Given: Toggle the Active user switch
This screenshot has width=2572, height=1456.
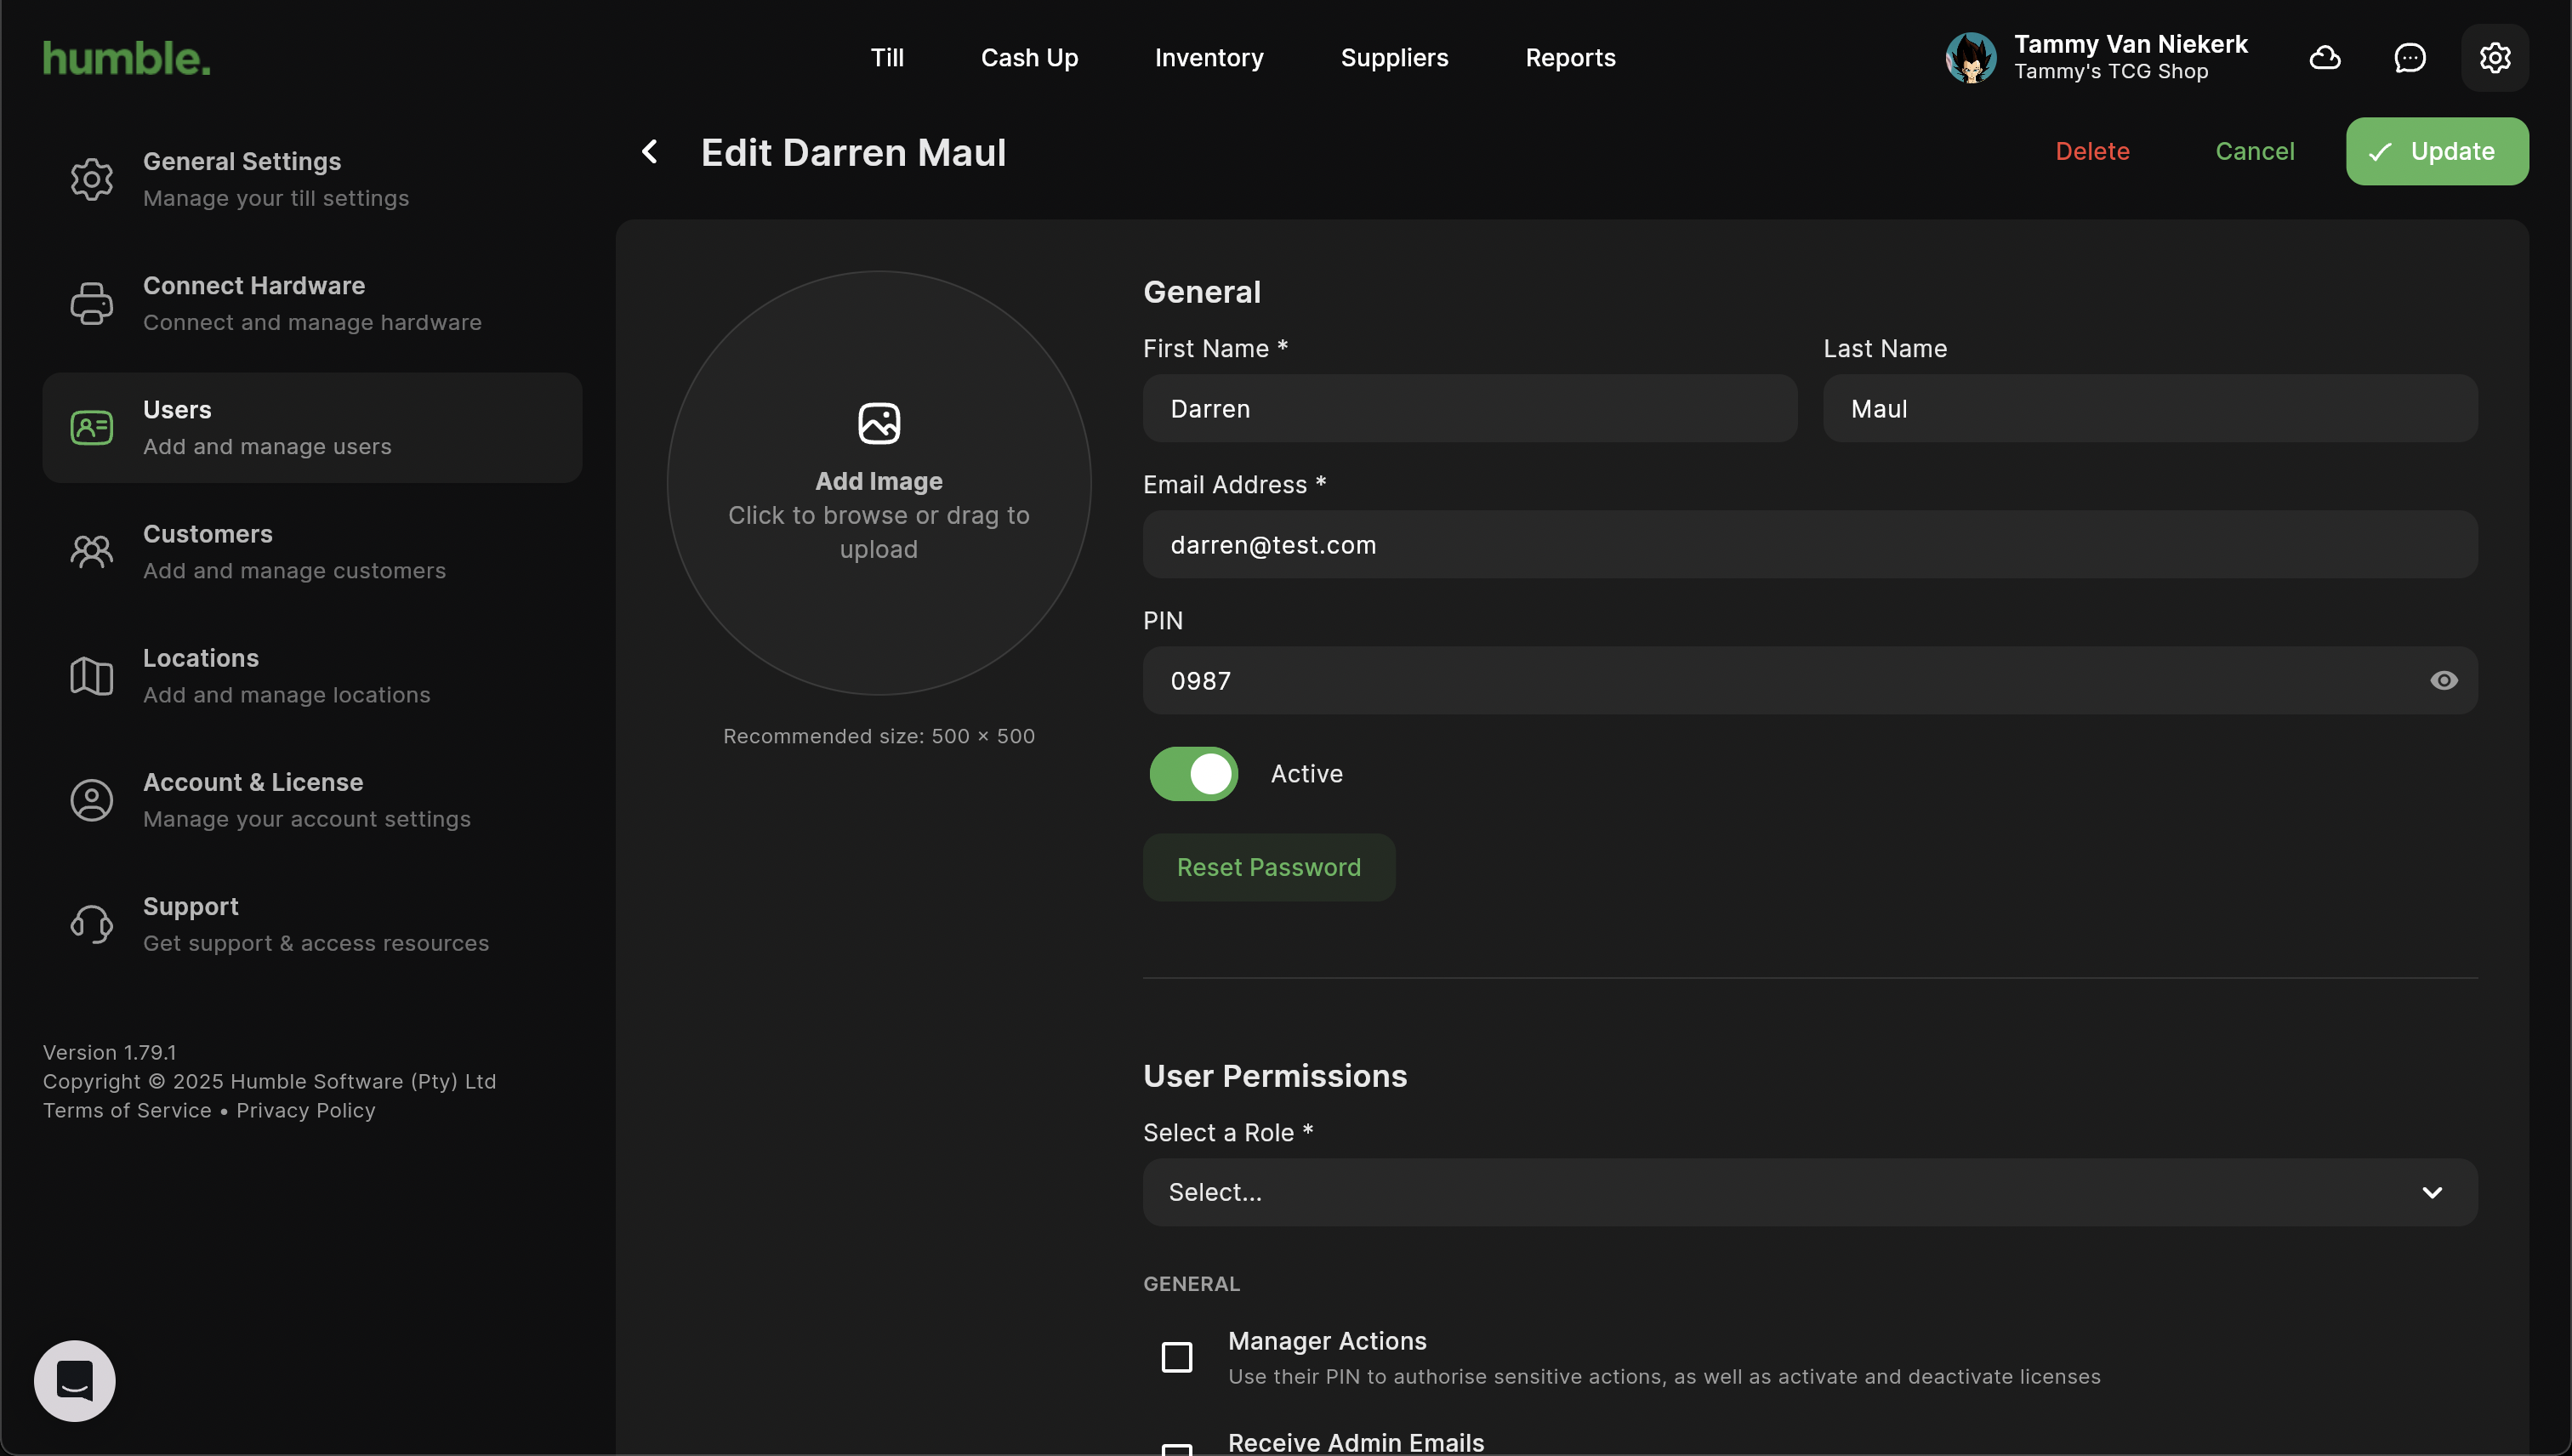Looking at the screenshot, I should 1194,774.
